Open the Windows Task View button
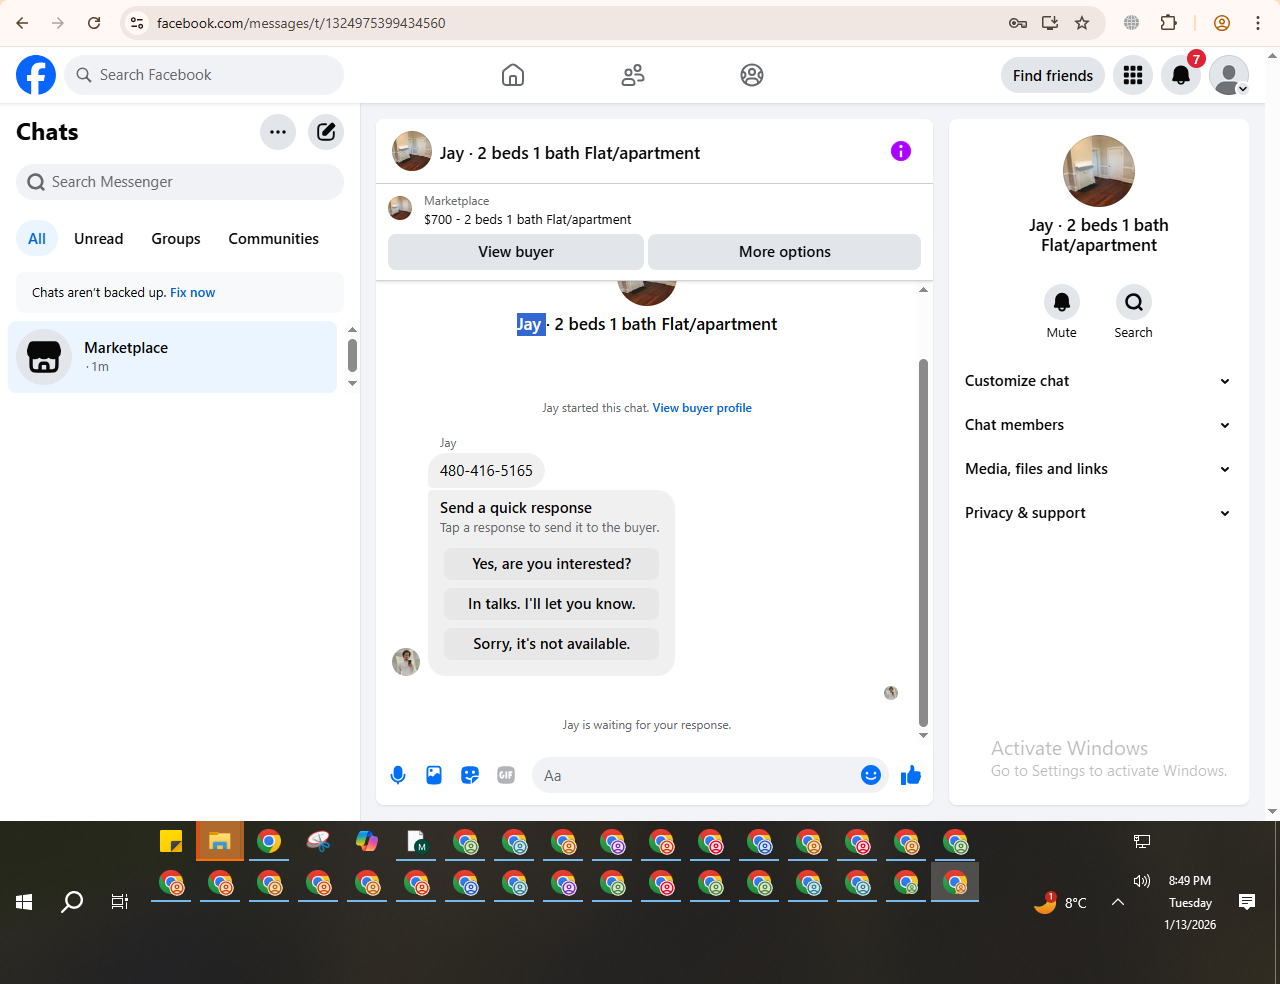 coord(120,902)
